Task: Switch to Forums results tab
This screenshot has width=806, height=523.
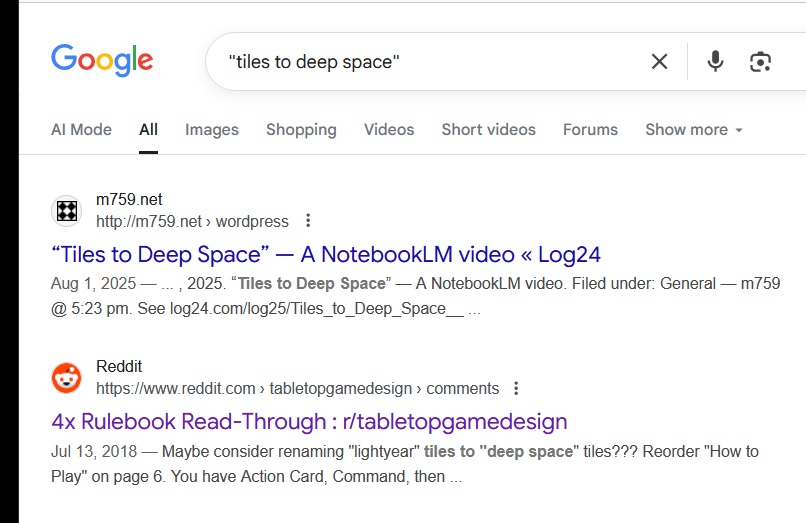Action: tap(590, 130)
